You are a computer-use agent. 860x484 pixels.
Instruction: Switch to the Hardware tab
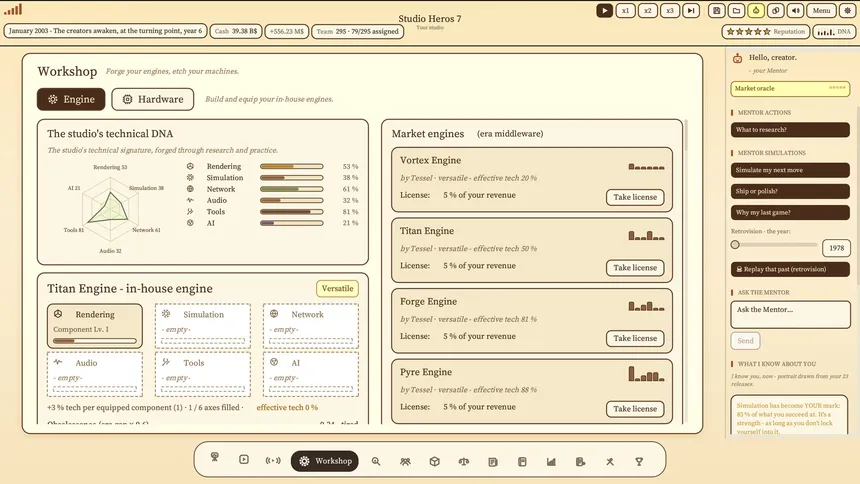click(152, 99)
